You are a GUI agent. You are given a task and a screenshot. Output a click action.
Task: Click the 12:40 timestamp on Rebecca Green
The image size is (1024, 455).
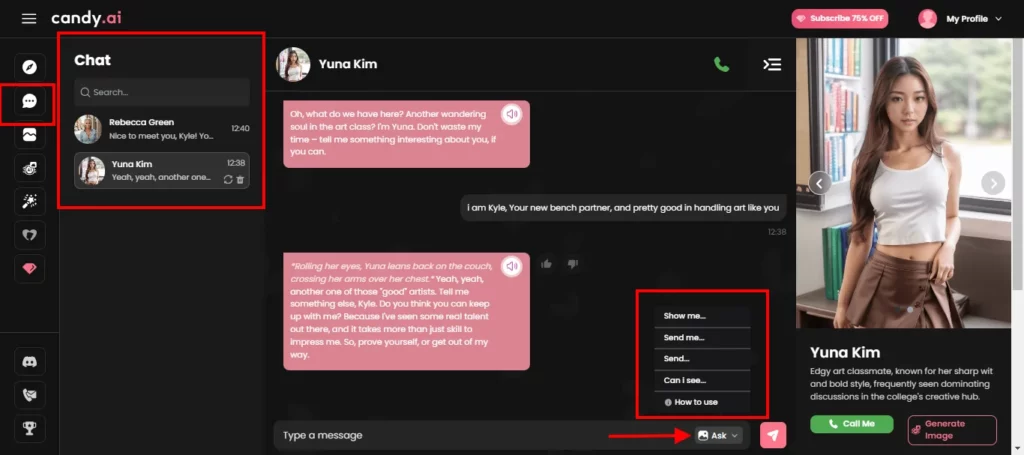tap(240, 129)
